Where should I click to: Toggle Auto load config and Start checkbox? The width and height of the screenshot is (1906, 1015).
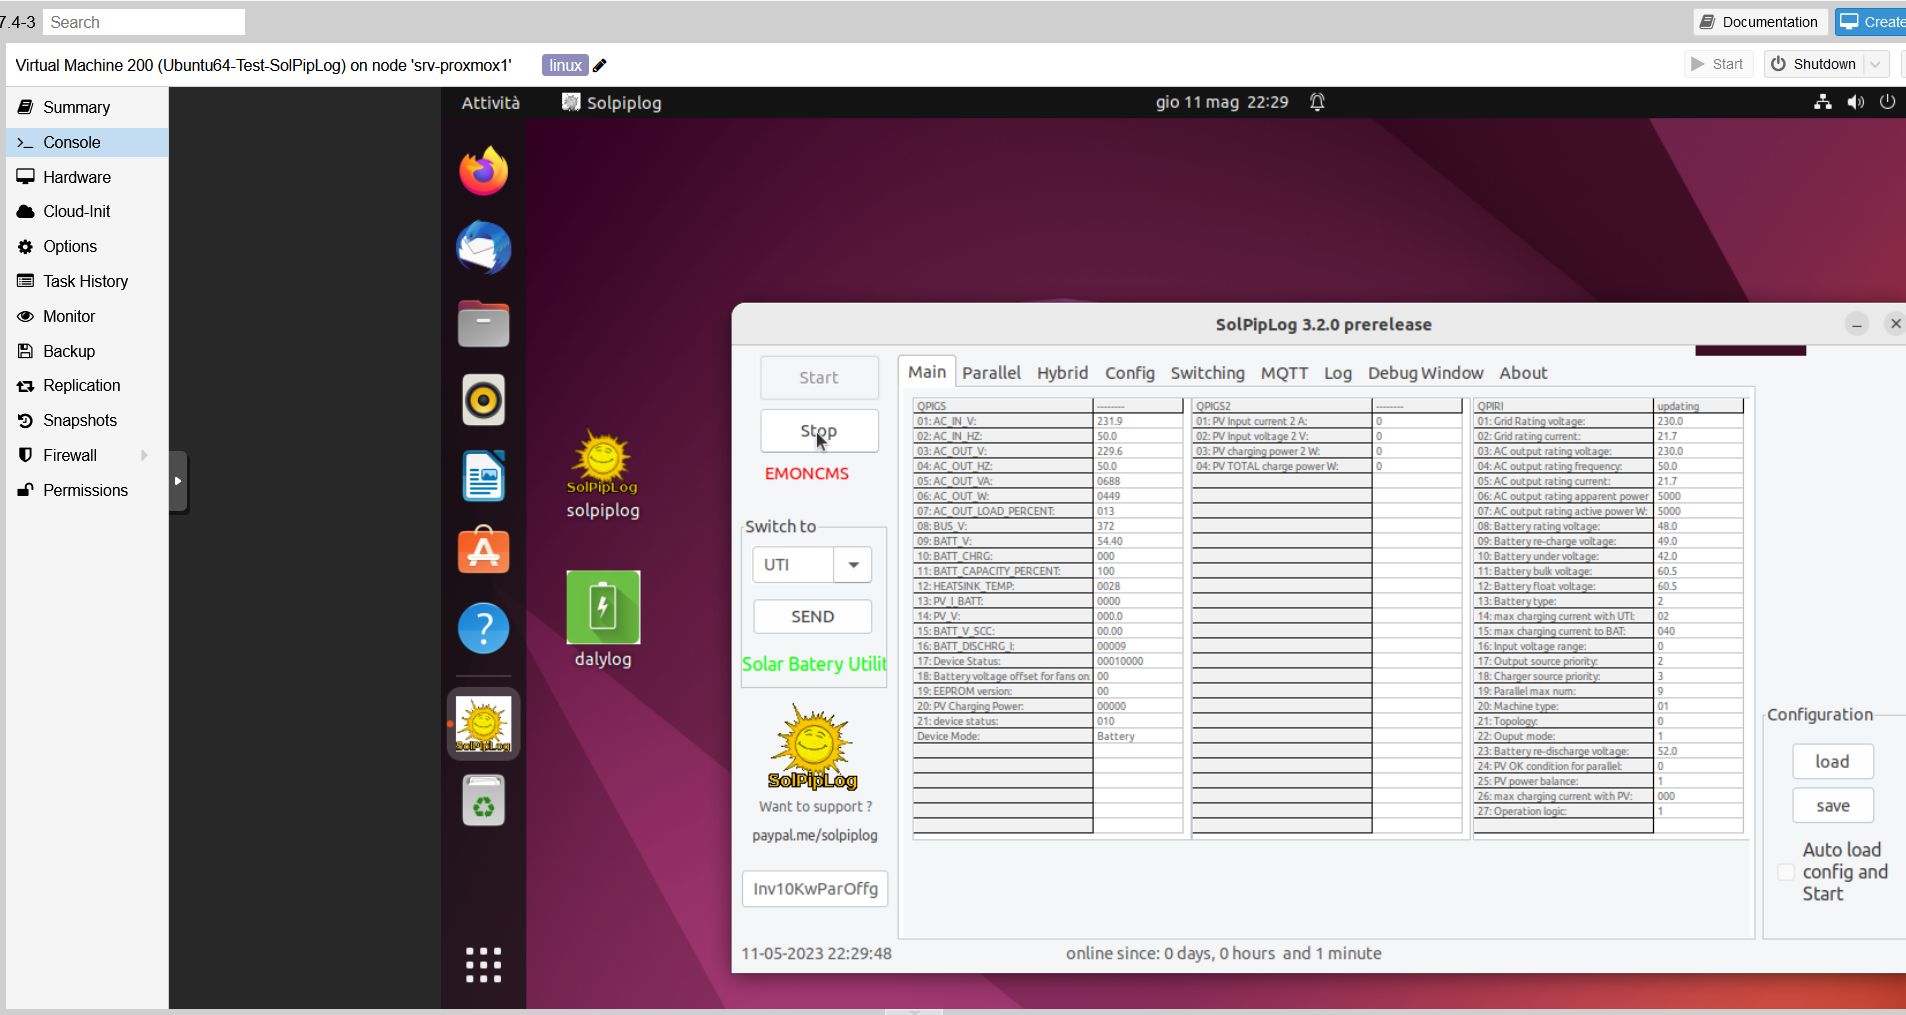1786,872
